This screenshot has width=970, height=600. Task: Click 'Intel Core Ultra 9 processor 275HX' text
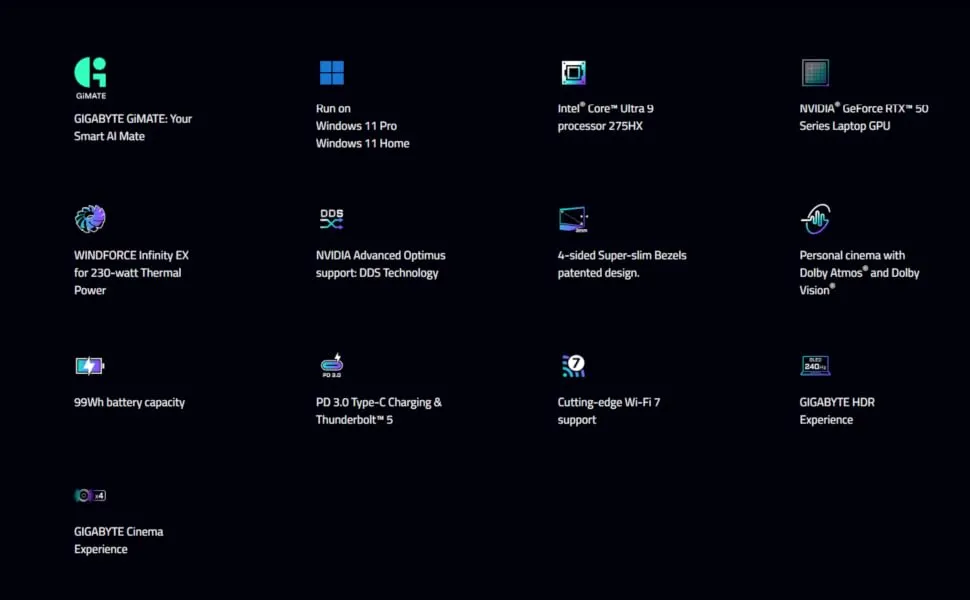(606, 117)
